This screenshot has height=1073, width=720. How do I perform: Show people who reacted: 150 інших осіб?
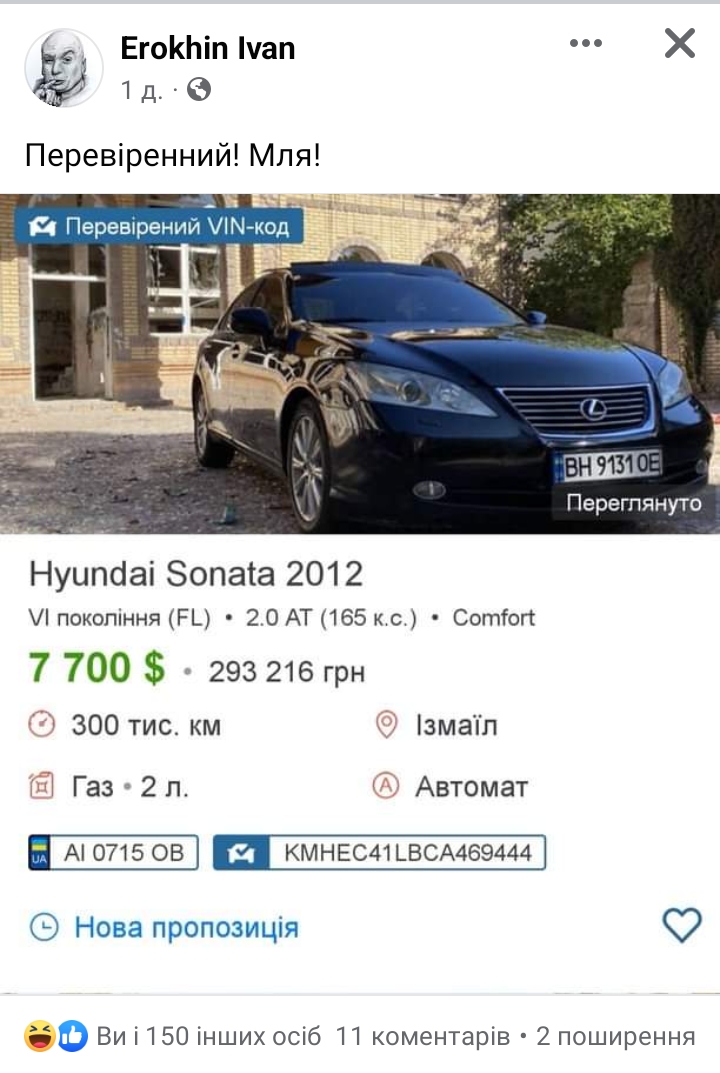208,1036
